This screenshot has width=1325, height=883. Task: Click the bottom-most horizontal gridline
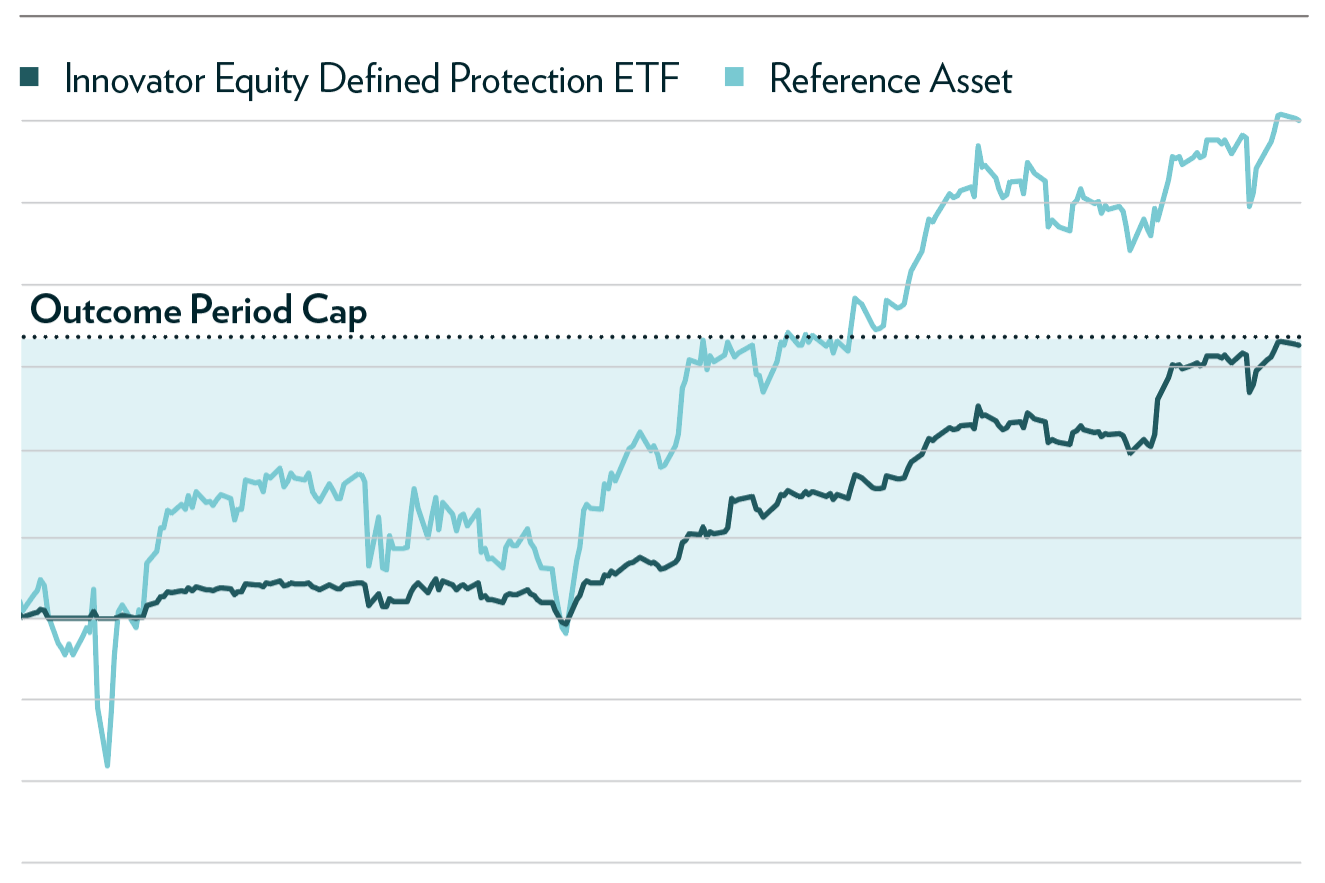click(660, 862)
